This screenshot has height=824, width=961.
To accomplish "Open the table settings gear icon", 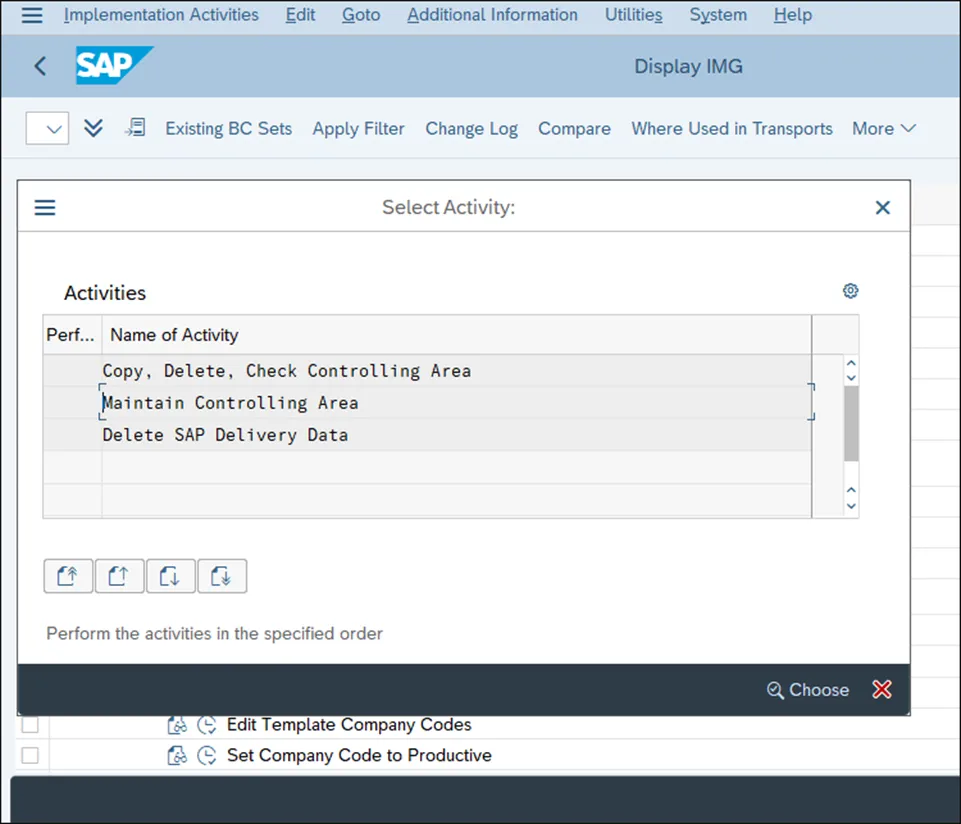I will pos(850,291).
